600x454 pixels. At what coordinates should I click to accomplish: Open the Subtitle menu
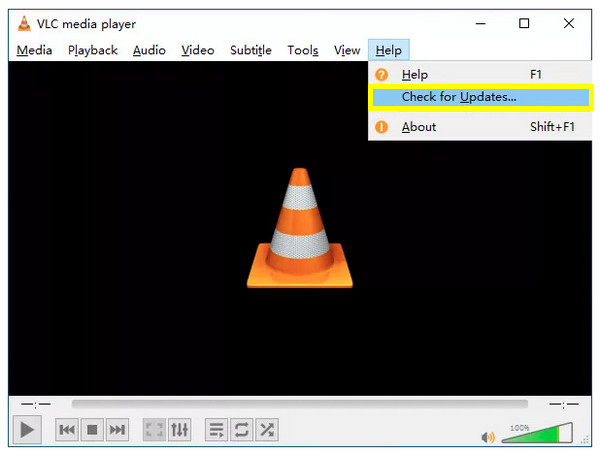click(x=251, y=50)
